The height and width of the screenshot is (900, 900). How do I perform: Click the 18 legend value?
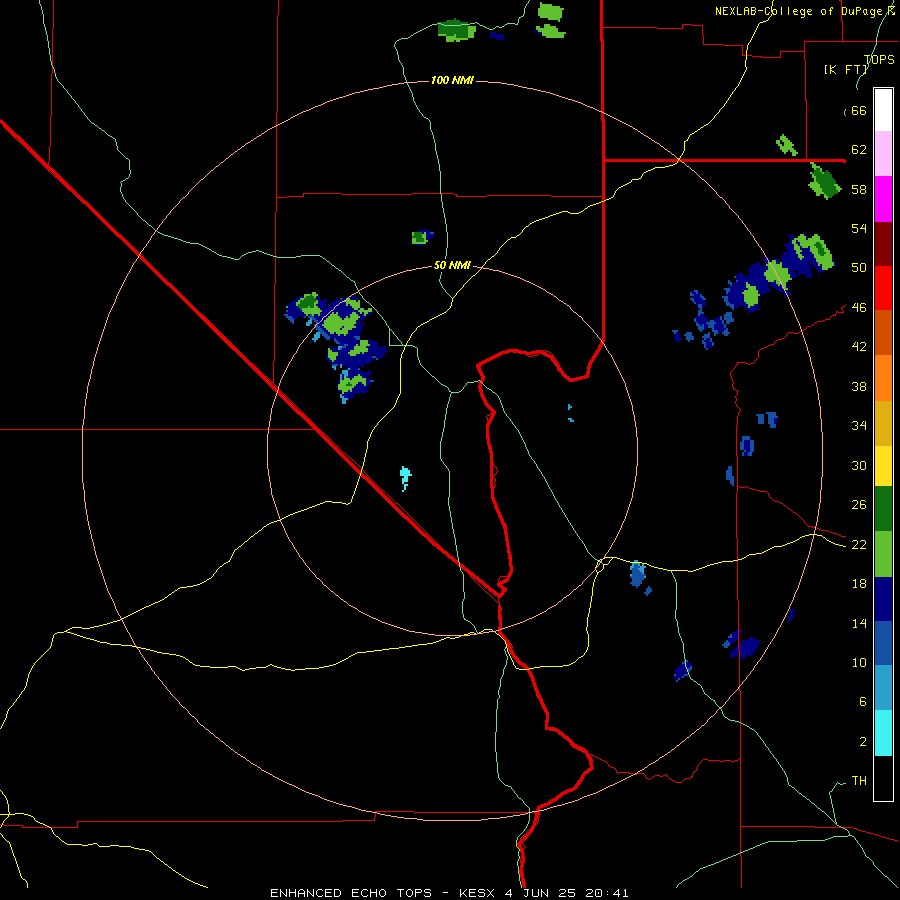(x=859, y=583)
